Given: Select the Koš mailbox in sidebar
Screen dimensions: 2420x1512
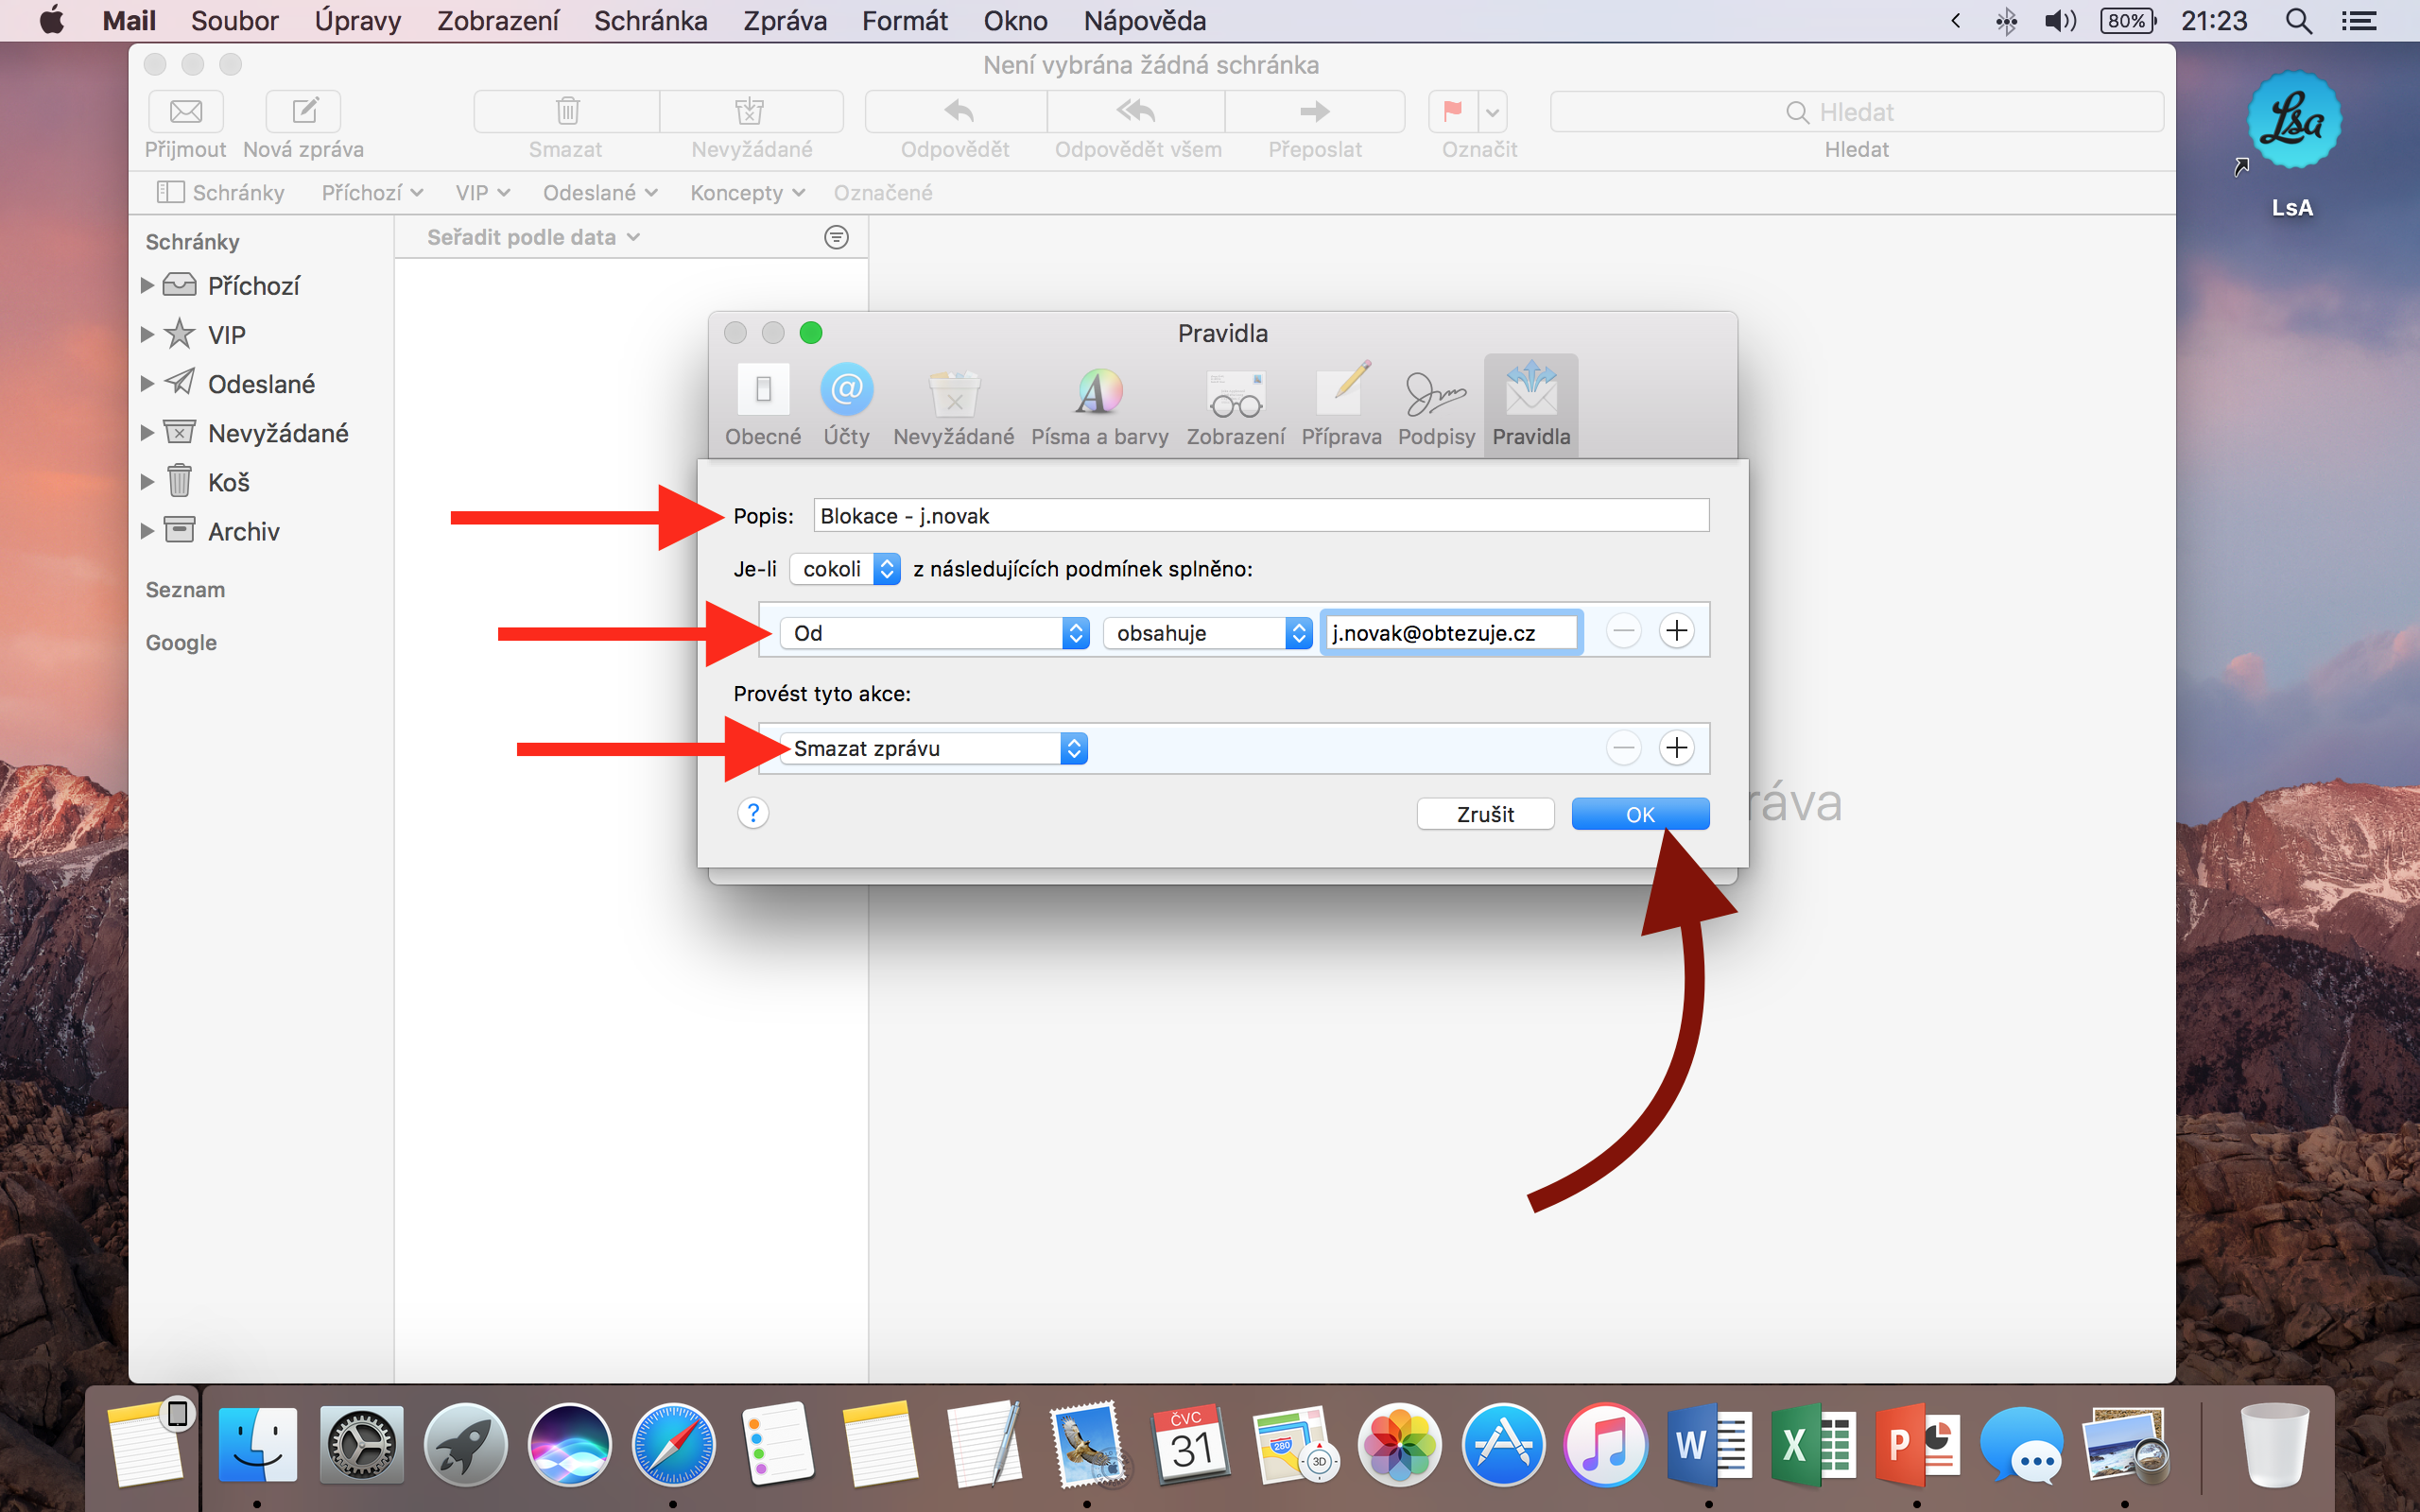Looking at the screenshot, I should tap(260, 482).
